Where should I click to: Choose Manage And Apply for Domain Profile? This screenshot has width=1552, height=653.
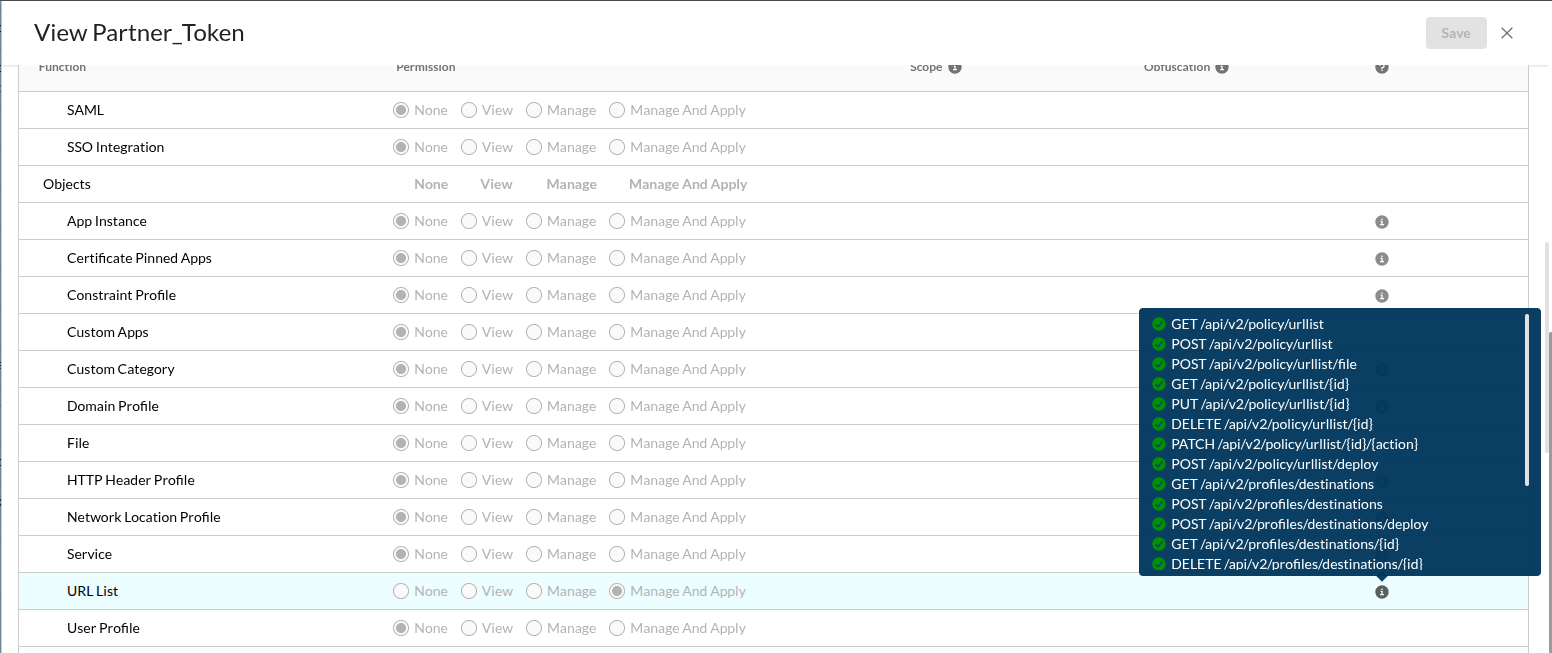(x=617, y=406)
